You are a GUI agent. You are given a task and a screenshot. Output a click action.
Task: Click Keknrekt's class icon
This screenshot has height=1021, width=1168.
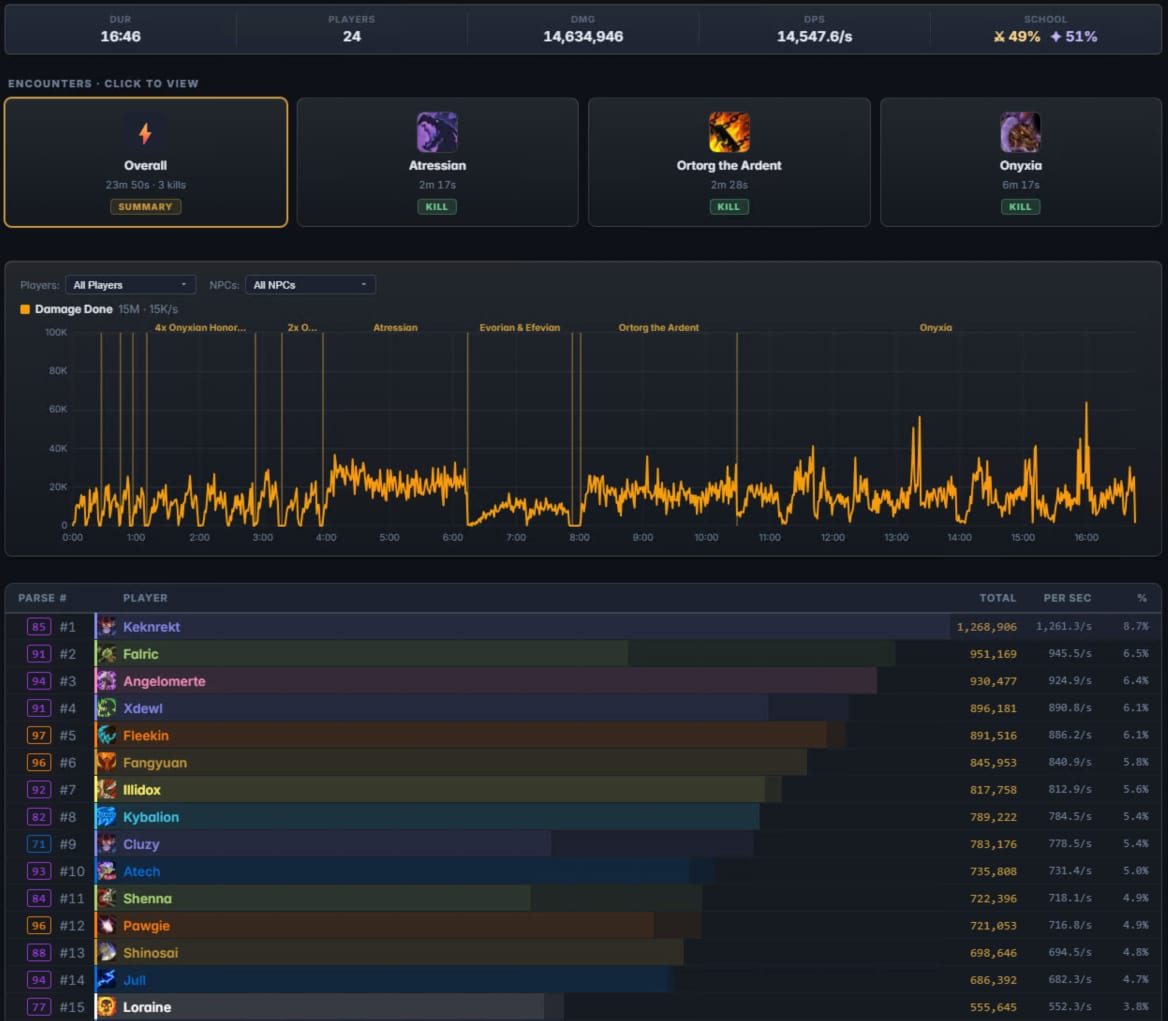107,627
